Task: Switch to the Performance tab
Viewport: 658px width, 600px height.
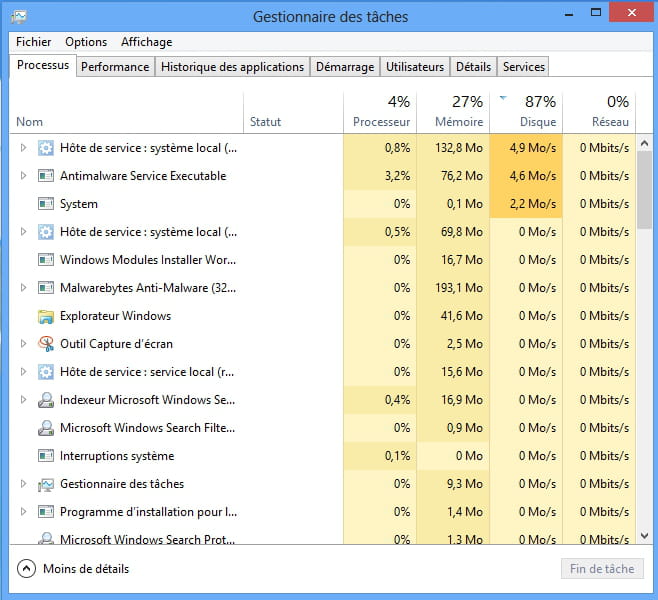Action: (x=115, y=67)
